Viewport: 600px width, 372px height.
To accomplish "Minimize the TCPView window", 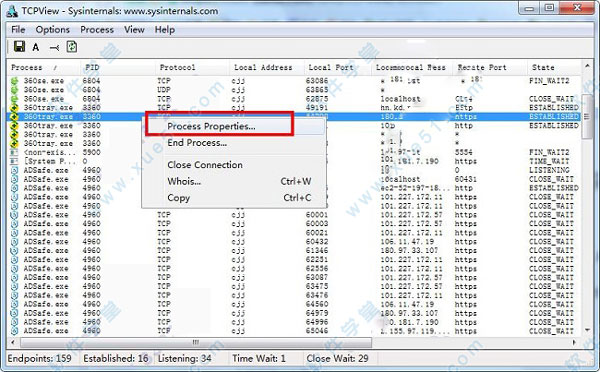I will coord(530,8).
